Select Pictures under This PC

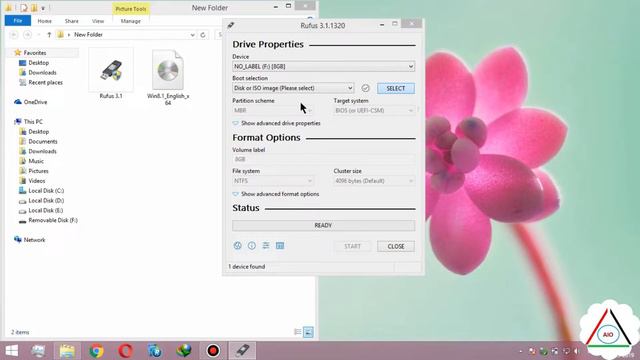tap(38, 171)
